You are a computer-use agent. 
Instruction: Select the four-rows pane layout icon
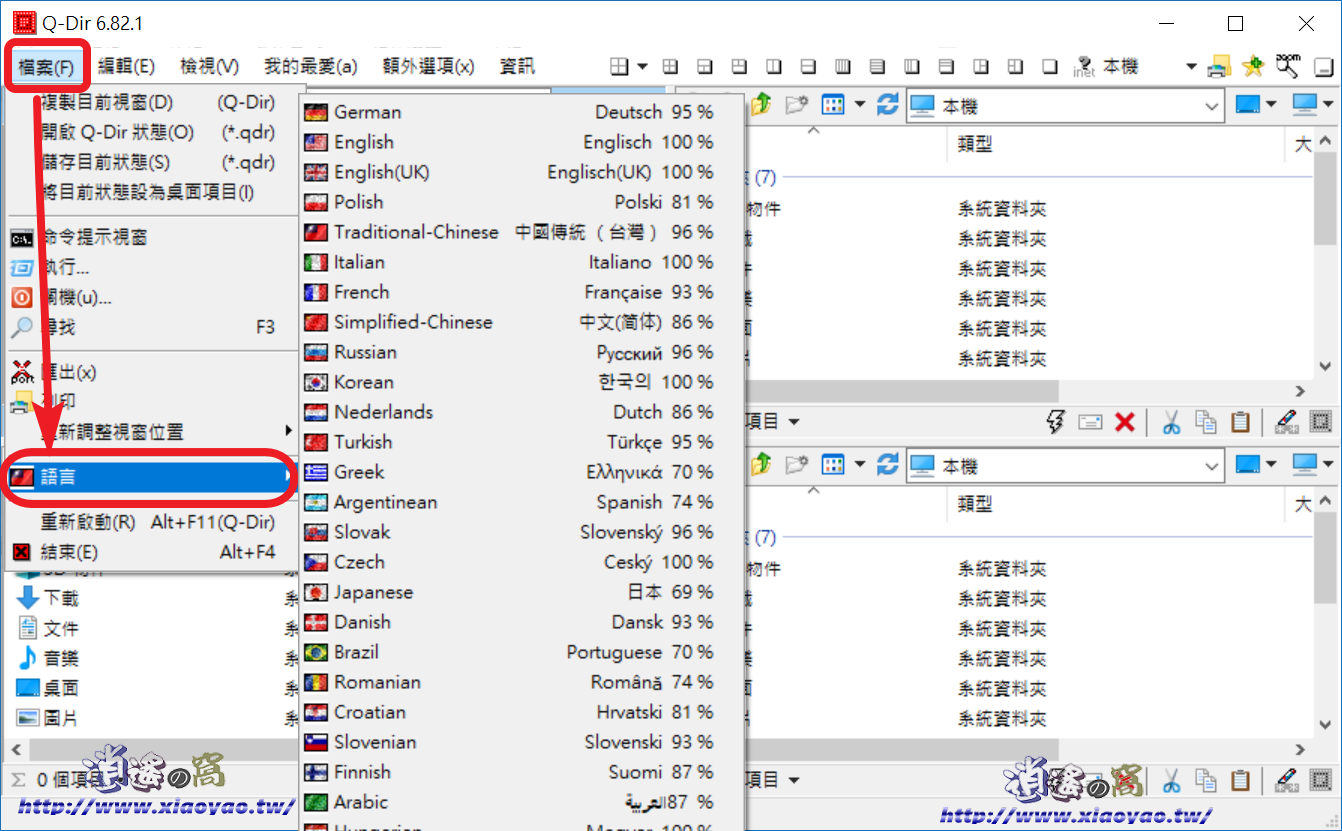point(877,66)
